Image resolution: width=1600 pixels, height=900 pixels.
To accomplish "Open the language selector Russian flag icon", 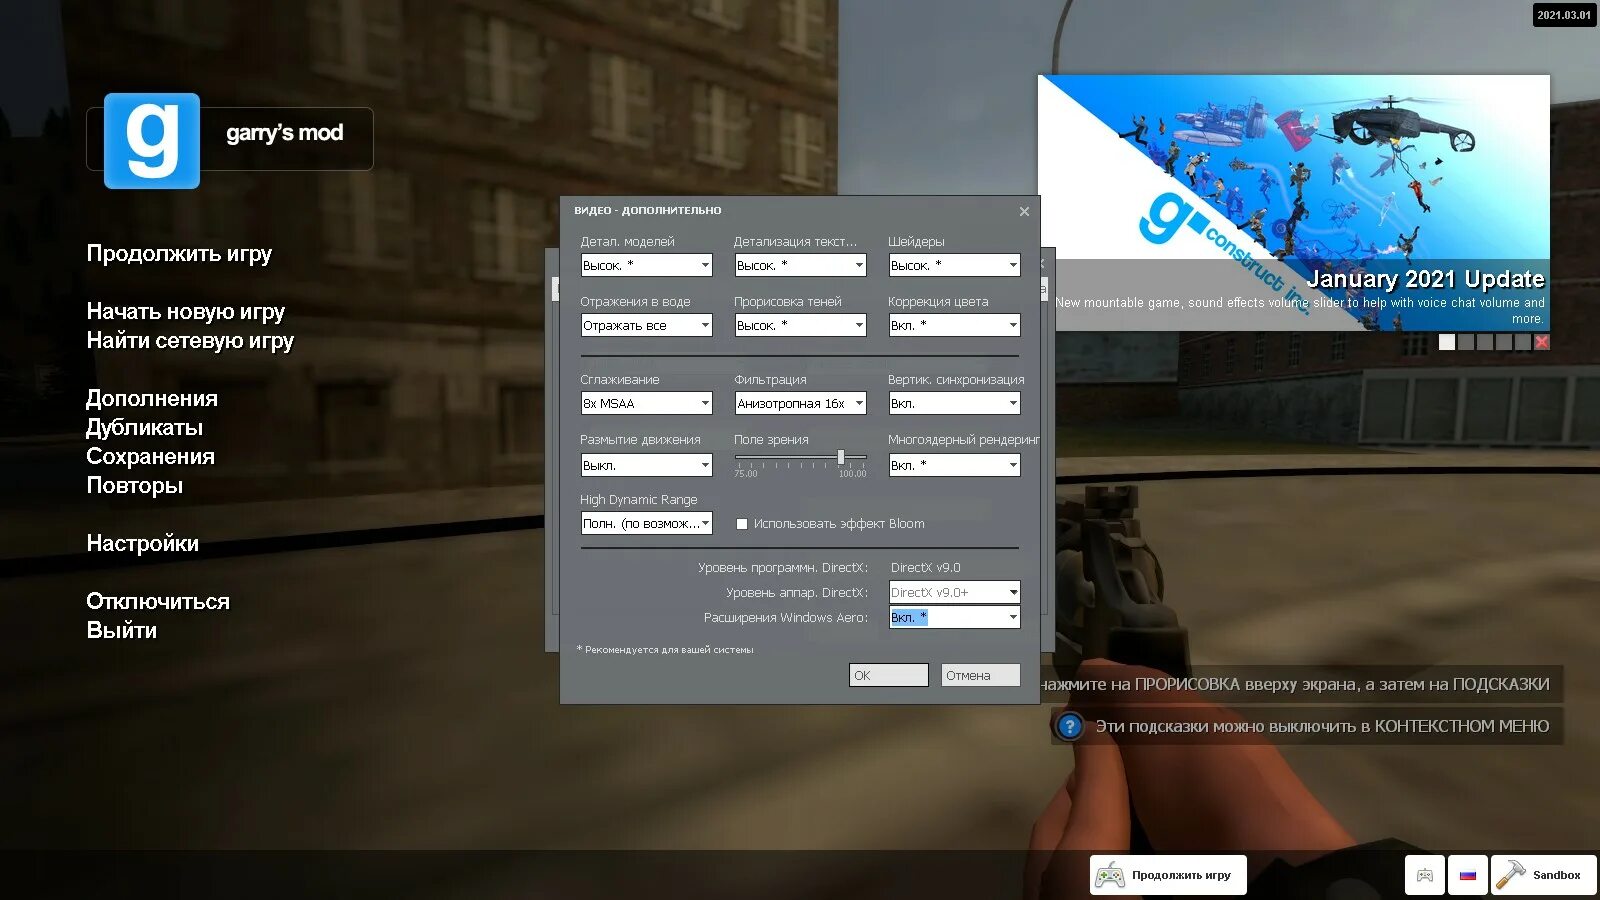I will coord(1467,875).
